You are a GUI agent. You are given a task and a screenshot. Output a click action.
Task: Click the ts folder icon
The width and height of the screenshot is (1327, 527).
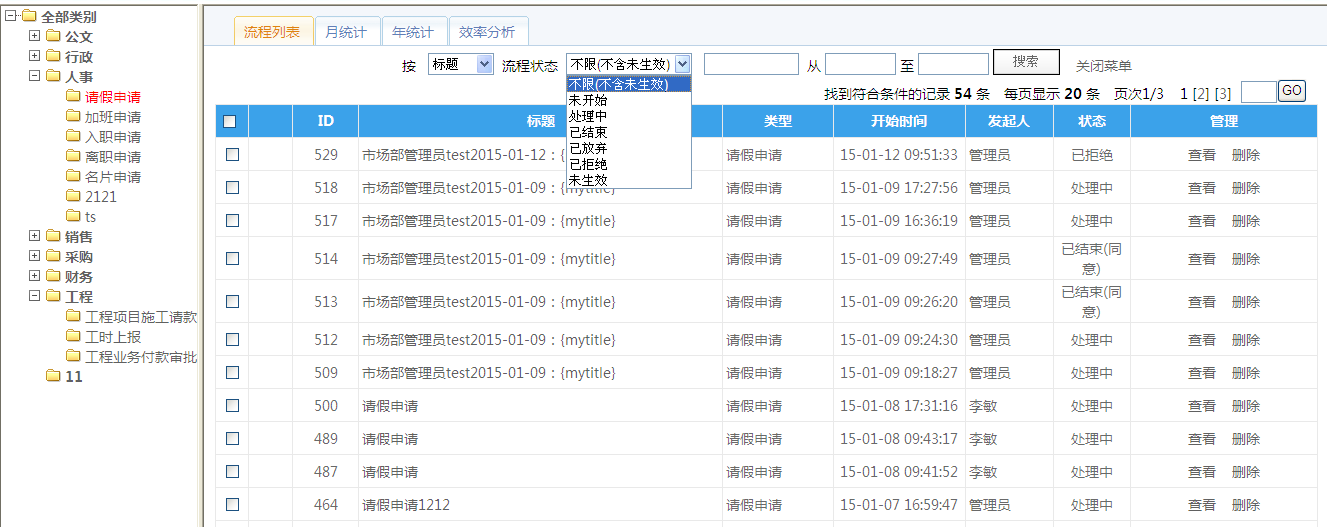coord(73,217)
